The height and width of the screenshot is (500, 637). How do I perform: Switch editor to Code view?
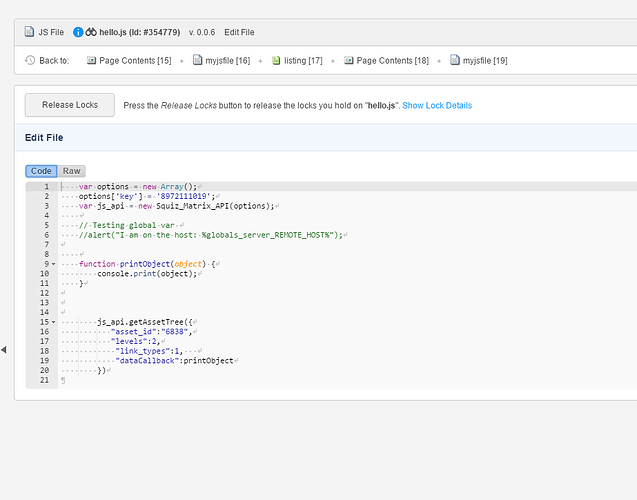[x=41, y=171]
